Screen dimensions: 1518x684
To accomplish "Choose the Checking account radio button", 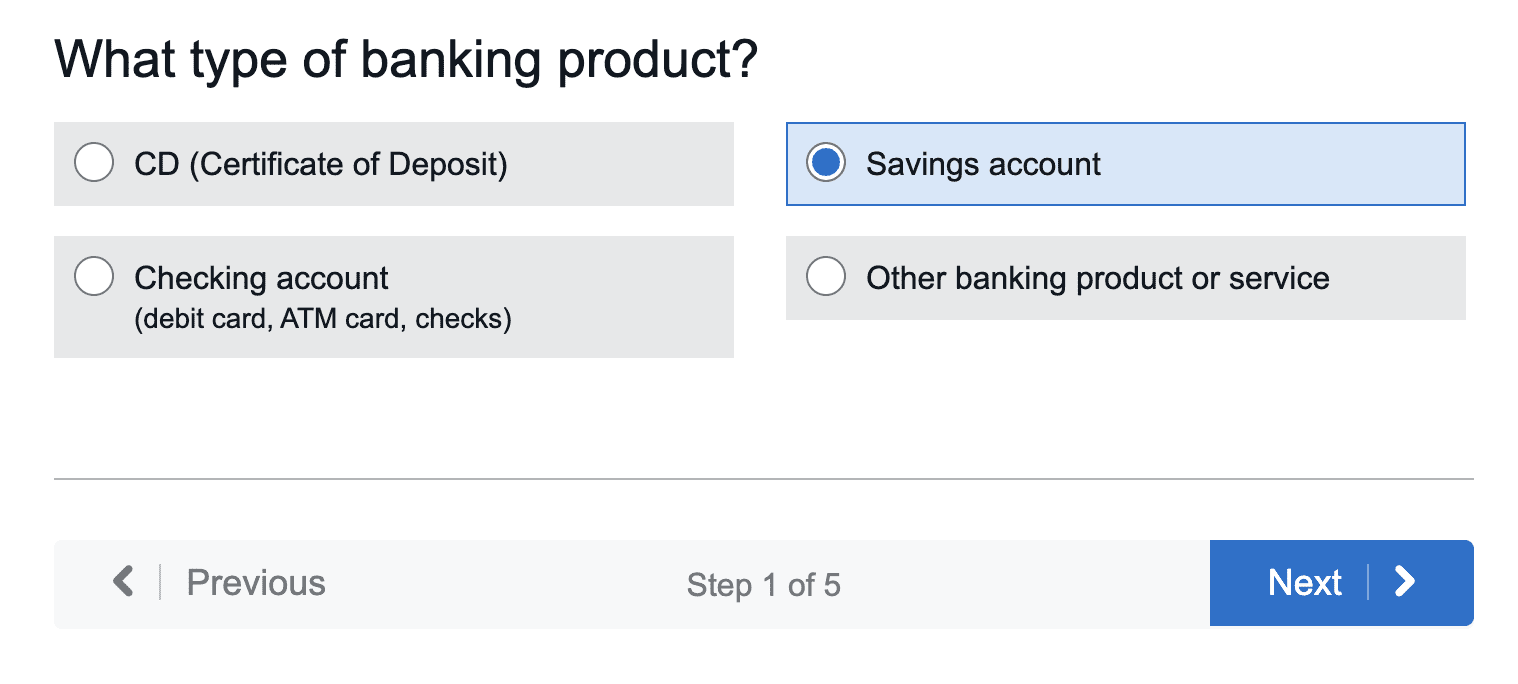I will [x=94, y=277].
